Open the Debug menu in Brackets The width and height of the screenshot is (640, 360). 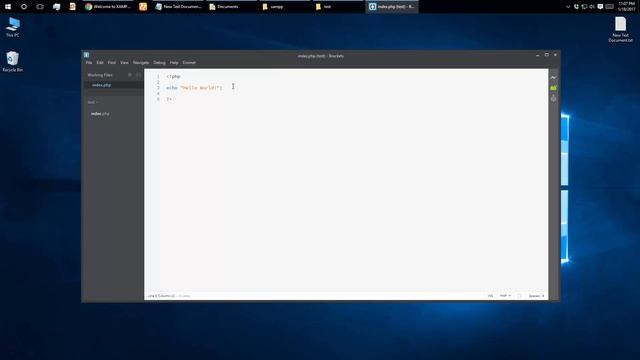point(159,62)
